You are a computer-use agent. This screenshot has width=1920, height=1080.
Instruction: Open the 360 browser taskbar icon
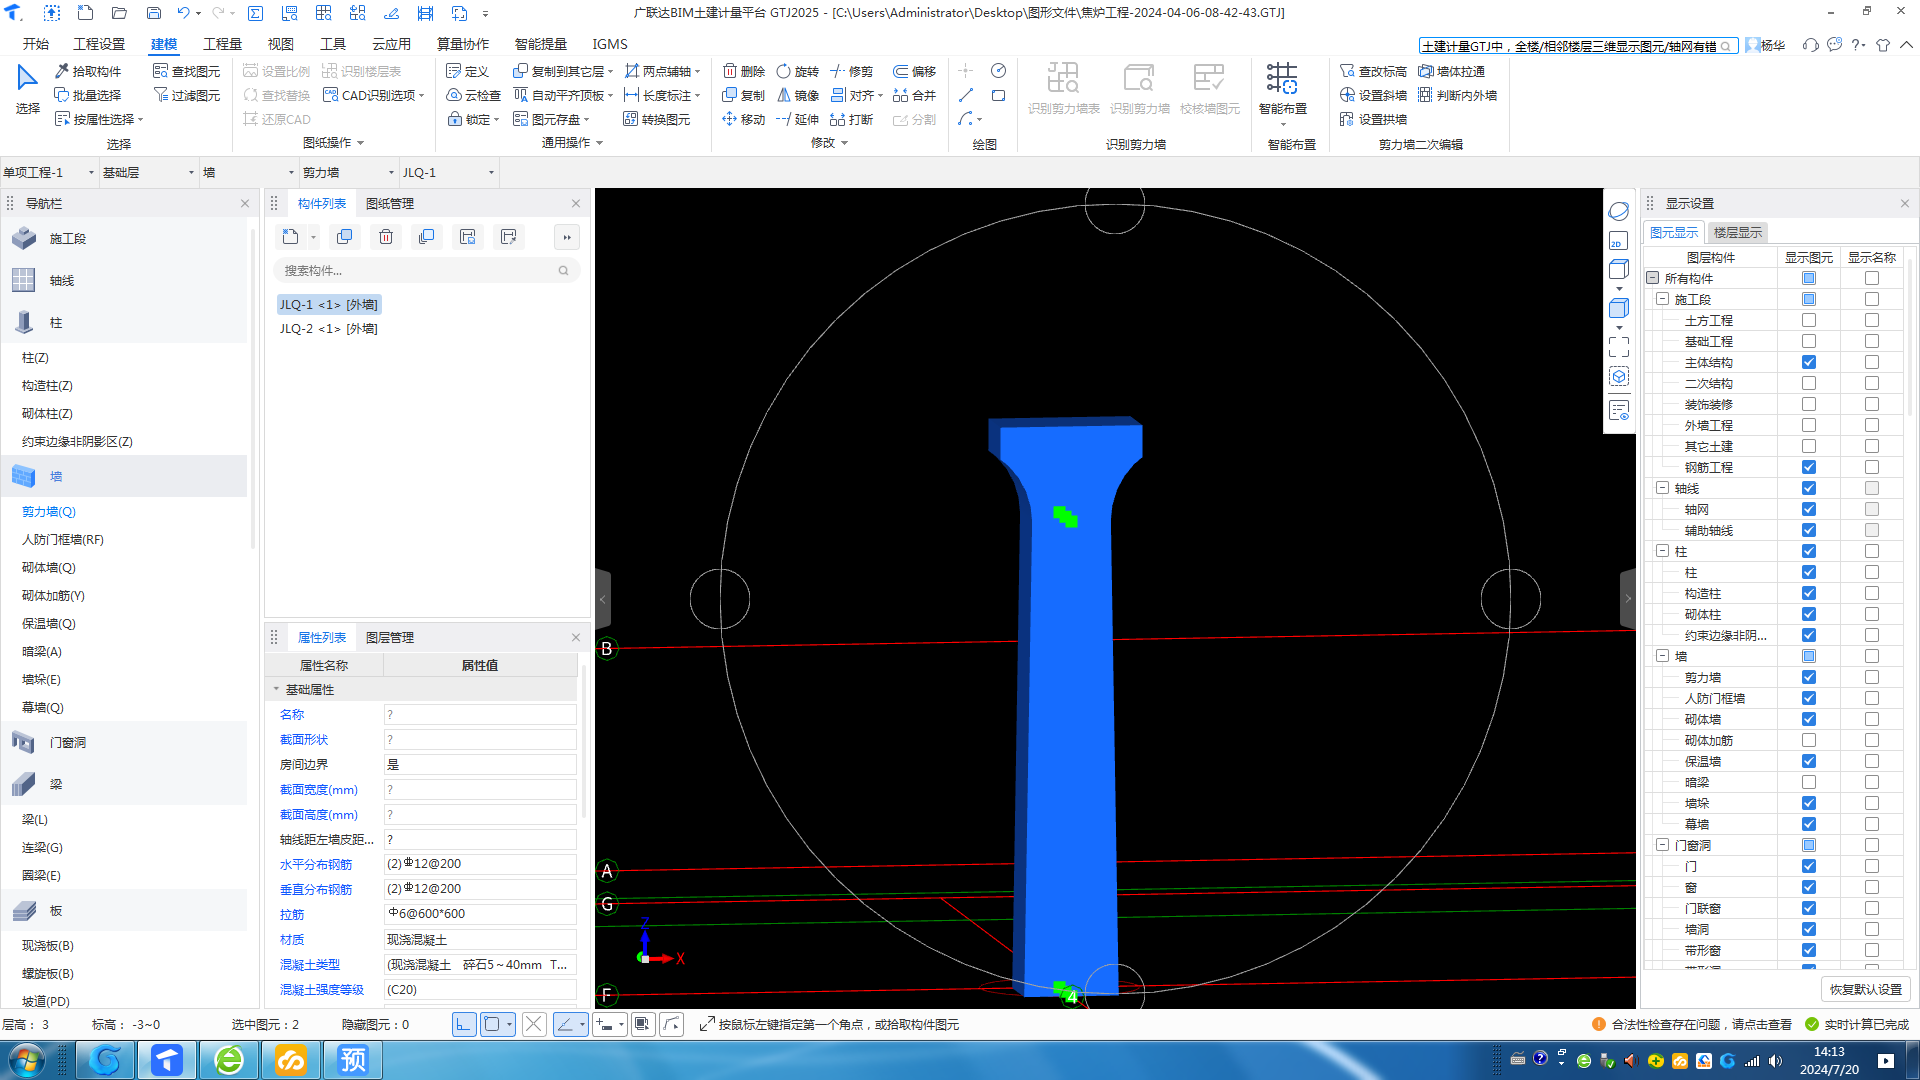coord(229,1059)
